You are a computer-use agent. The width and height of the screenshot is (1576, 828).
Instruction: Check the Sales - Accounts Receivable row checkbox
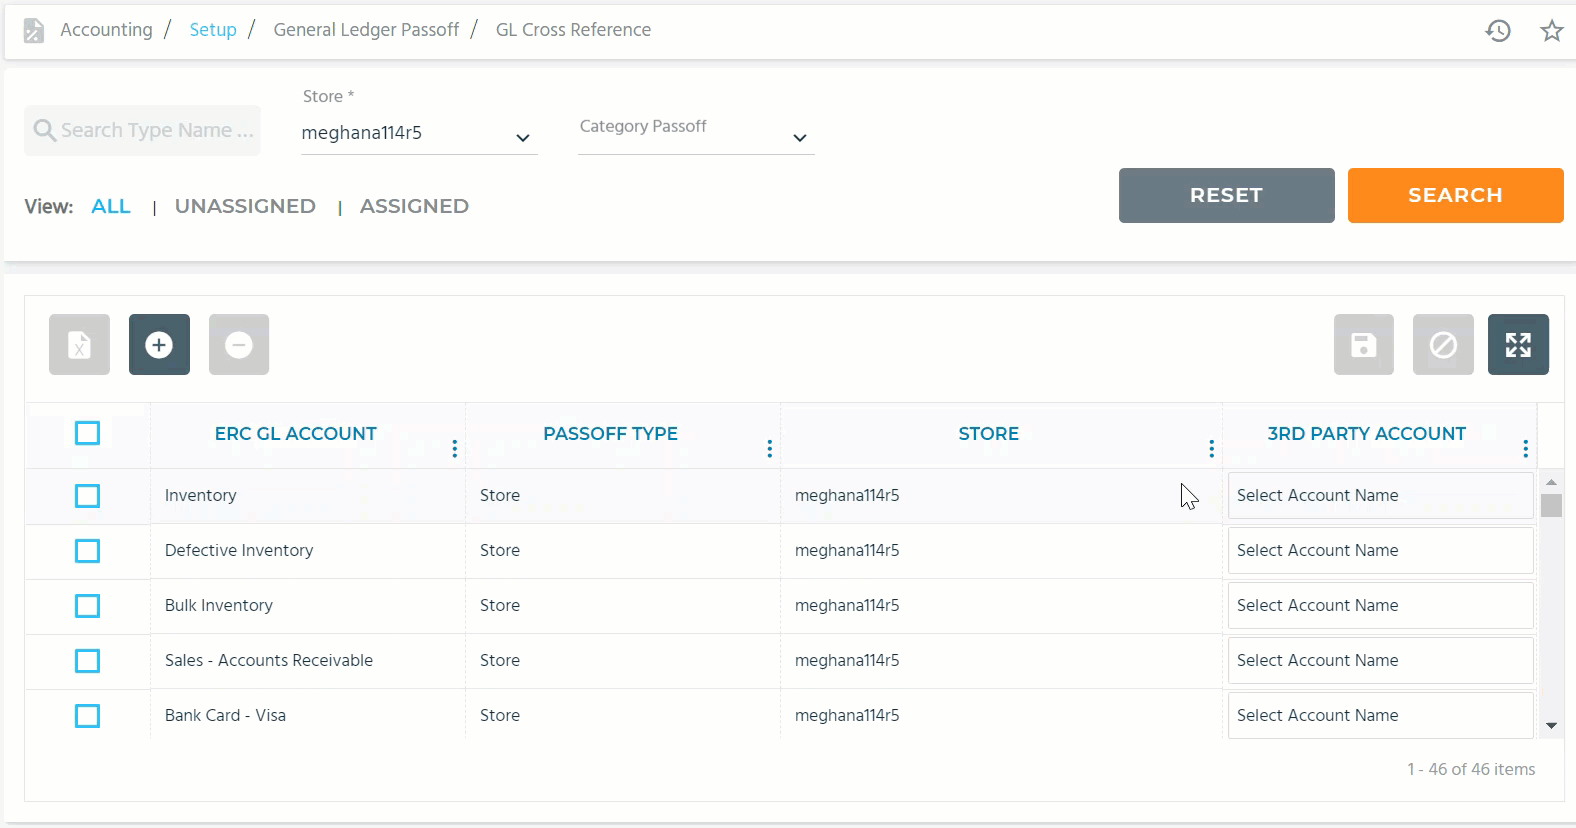(x=88, y=661)
